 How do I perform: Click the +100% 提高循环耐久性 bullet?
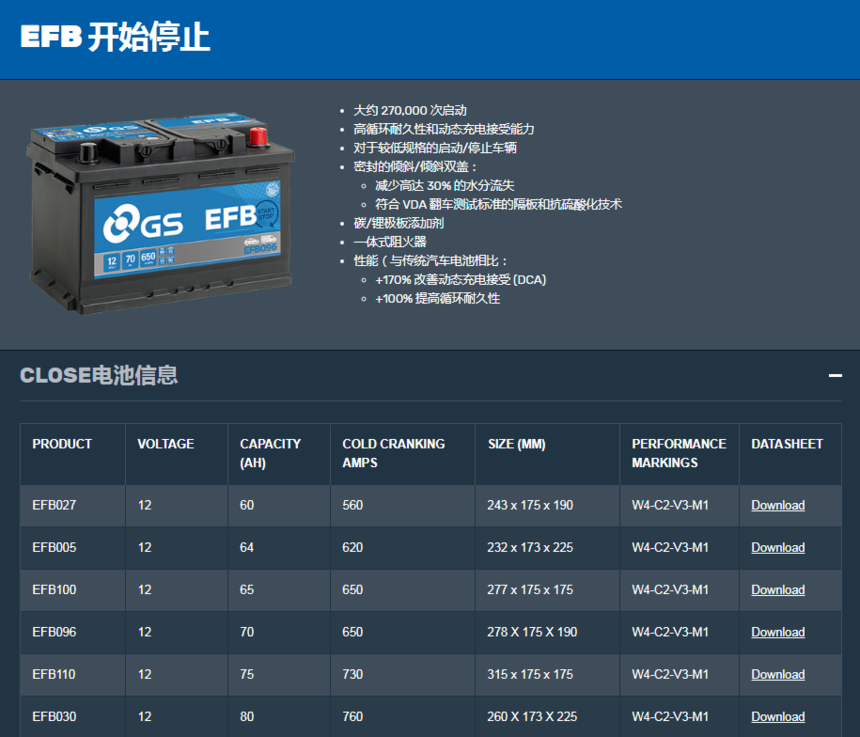click(x=438, y=298)
